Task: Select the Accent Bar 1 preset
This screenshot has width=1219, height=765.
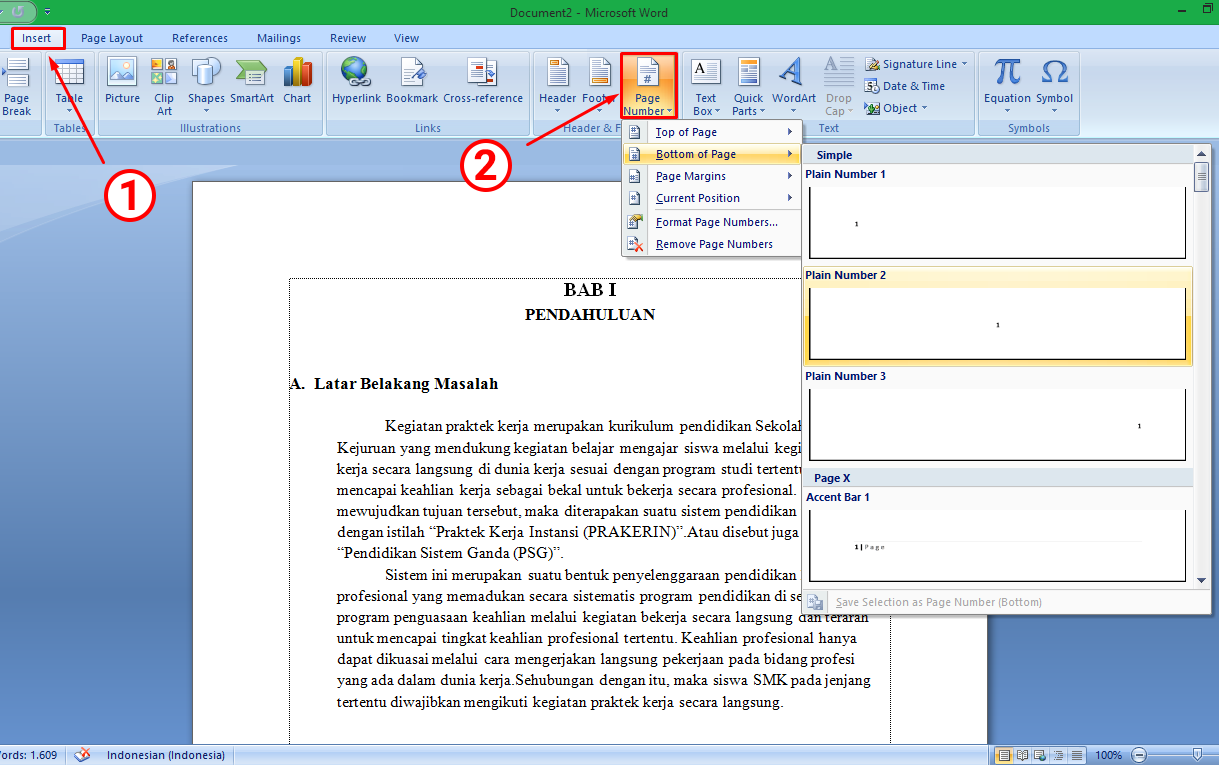Action: click(997, 536)
